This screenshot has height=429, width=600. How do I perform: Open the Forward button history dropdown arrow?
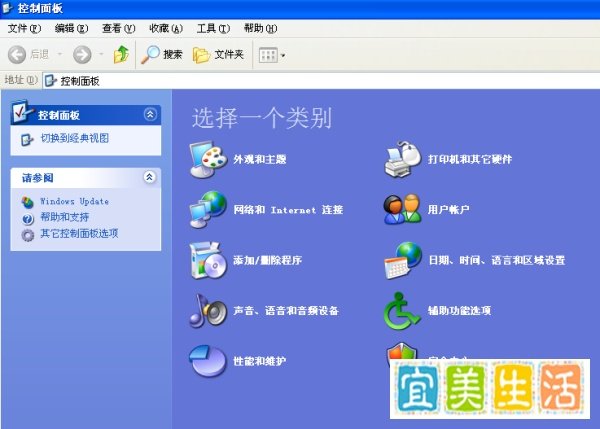pyautogui.click(x=101, y=54)
